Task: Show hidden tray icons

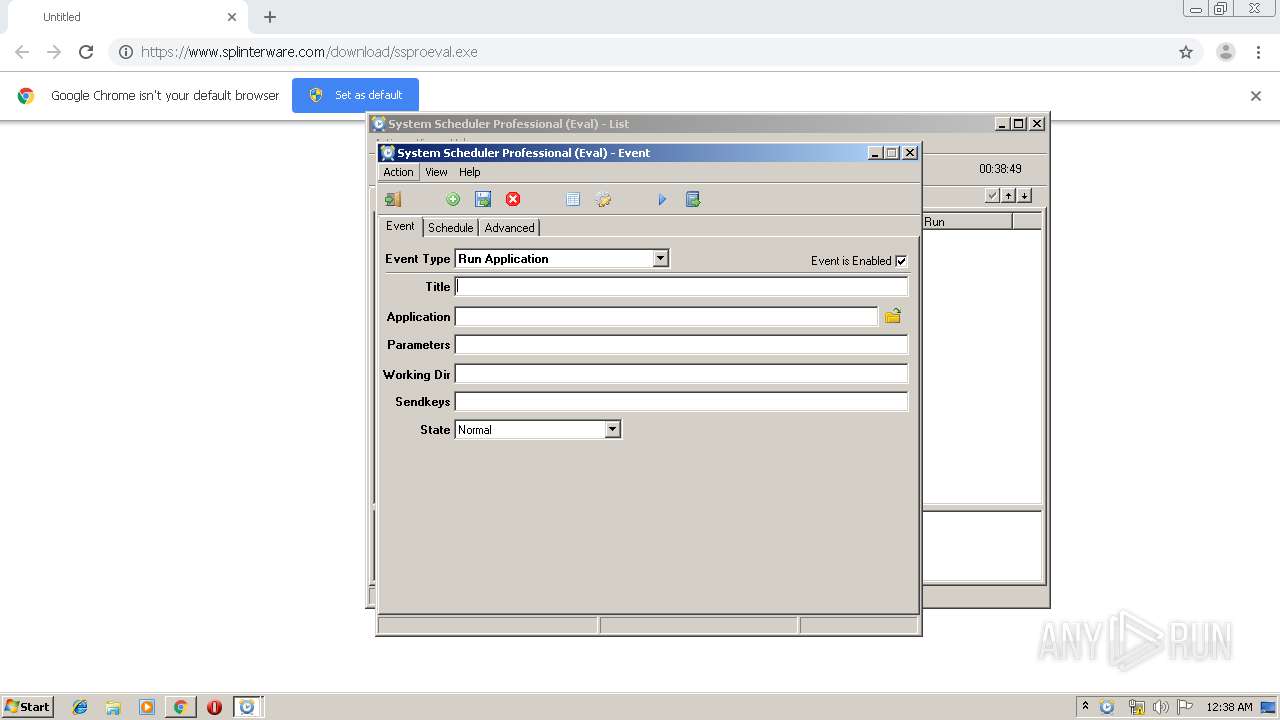Action: [1085, 707]
